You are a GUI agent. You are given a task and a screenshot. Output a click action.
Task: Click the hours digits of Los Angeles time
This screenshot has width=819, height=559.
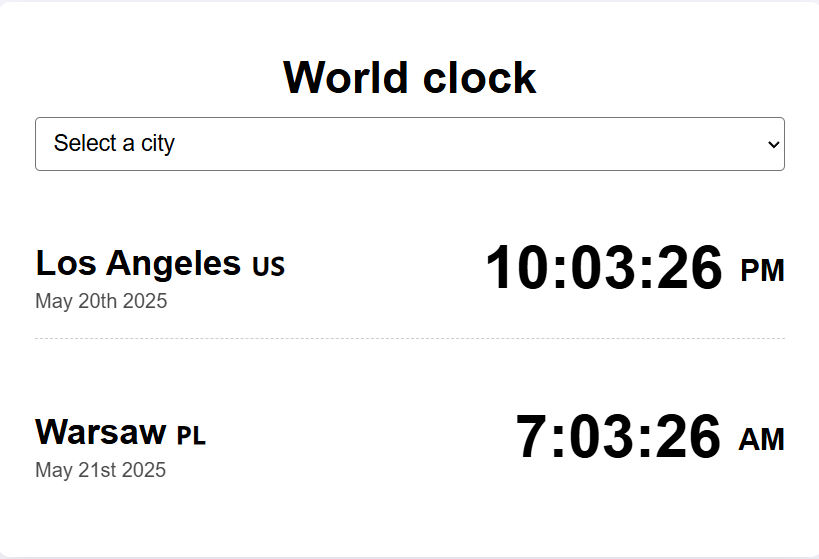pyautogui.click(x=518, y=267)
